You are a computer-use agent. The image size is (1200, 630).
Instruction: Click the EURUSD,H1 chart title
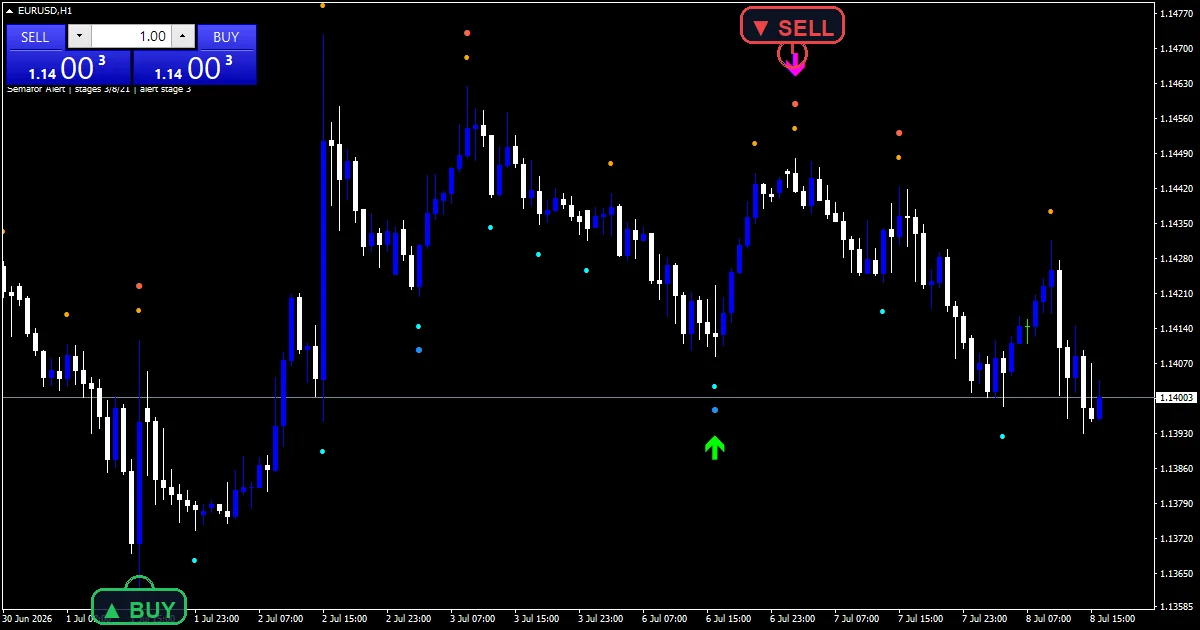tap(45, 10)
